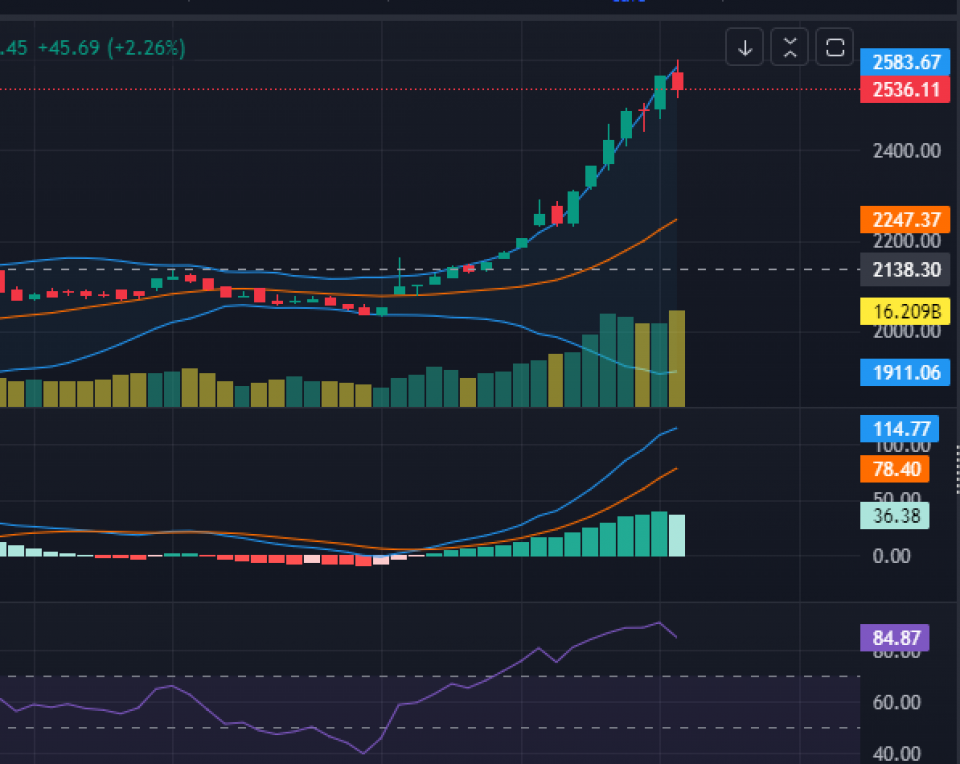Click the maximize pane icon button
960x764 pixels.
[834, 47]
